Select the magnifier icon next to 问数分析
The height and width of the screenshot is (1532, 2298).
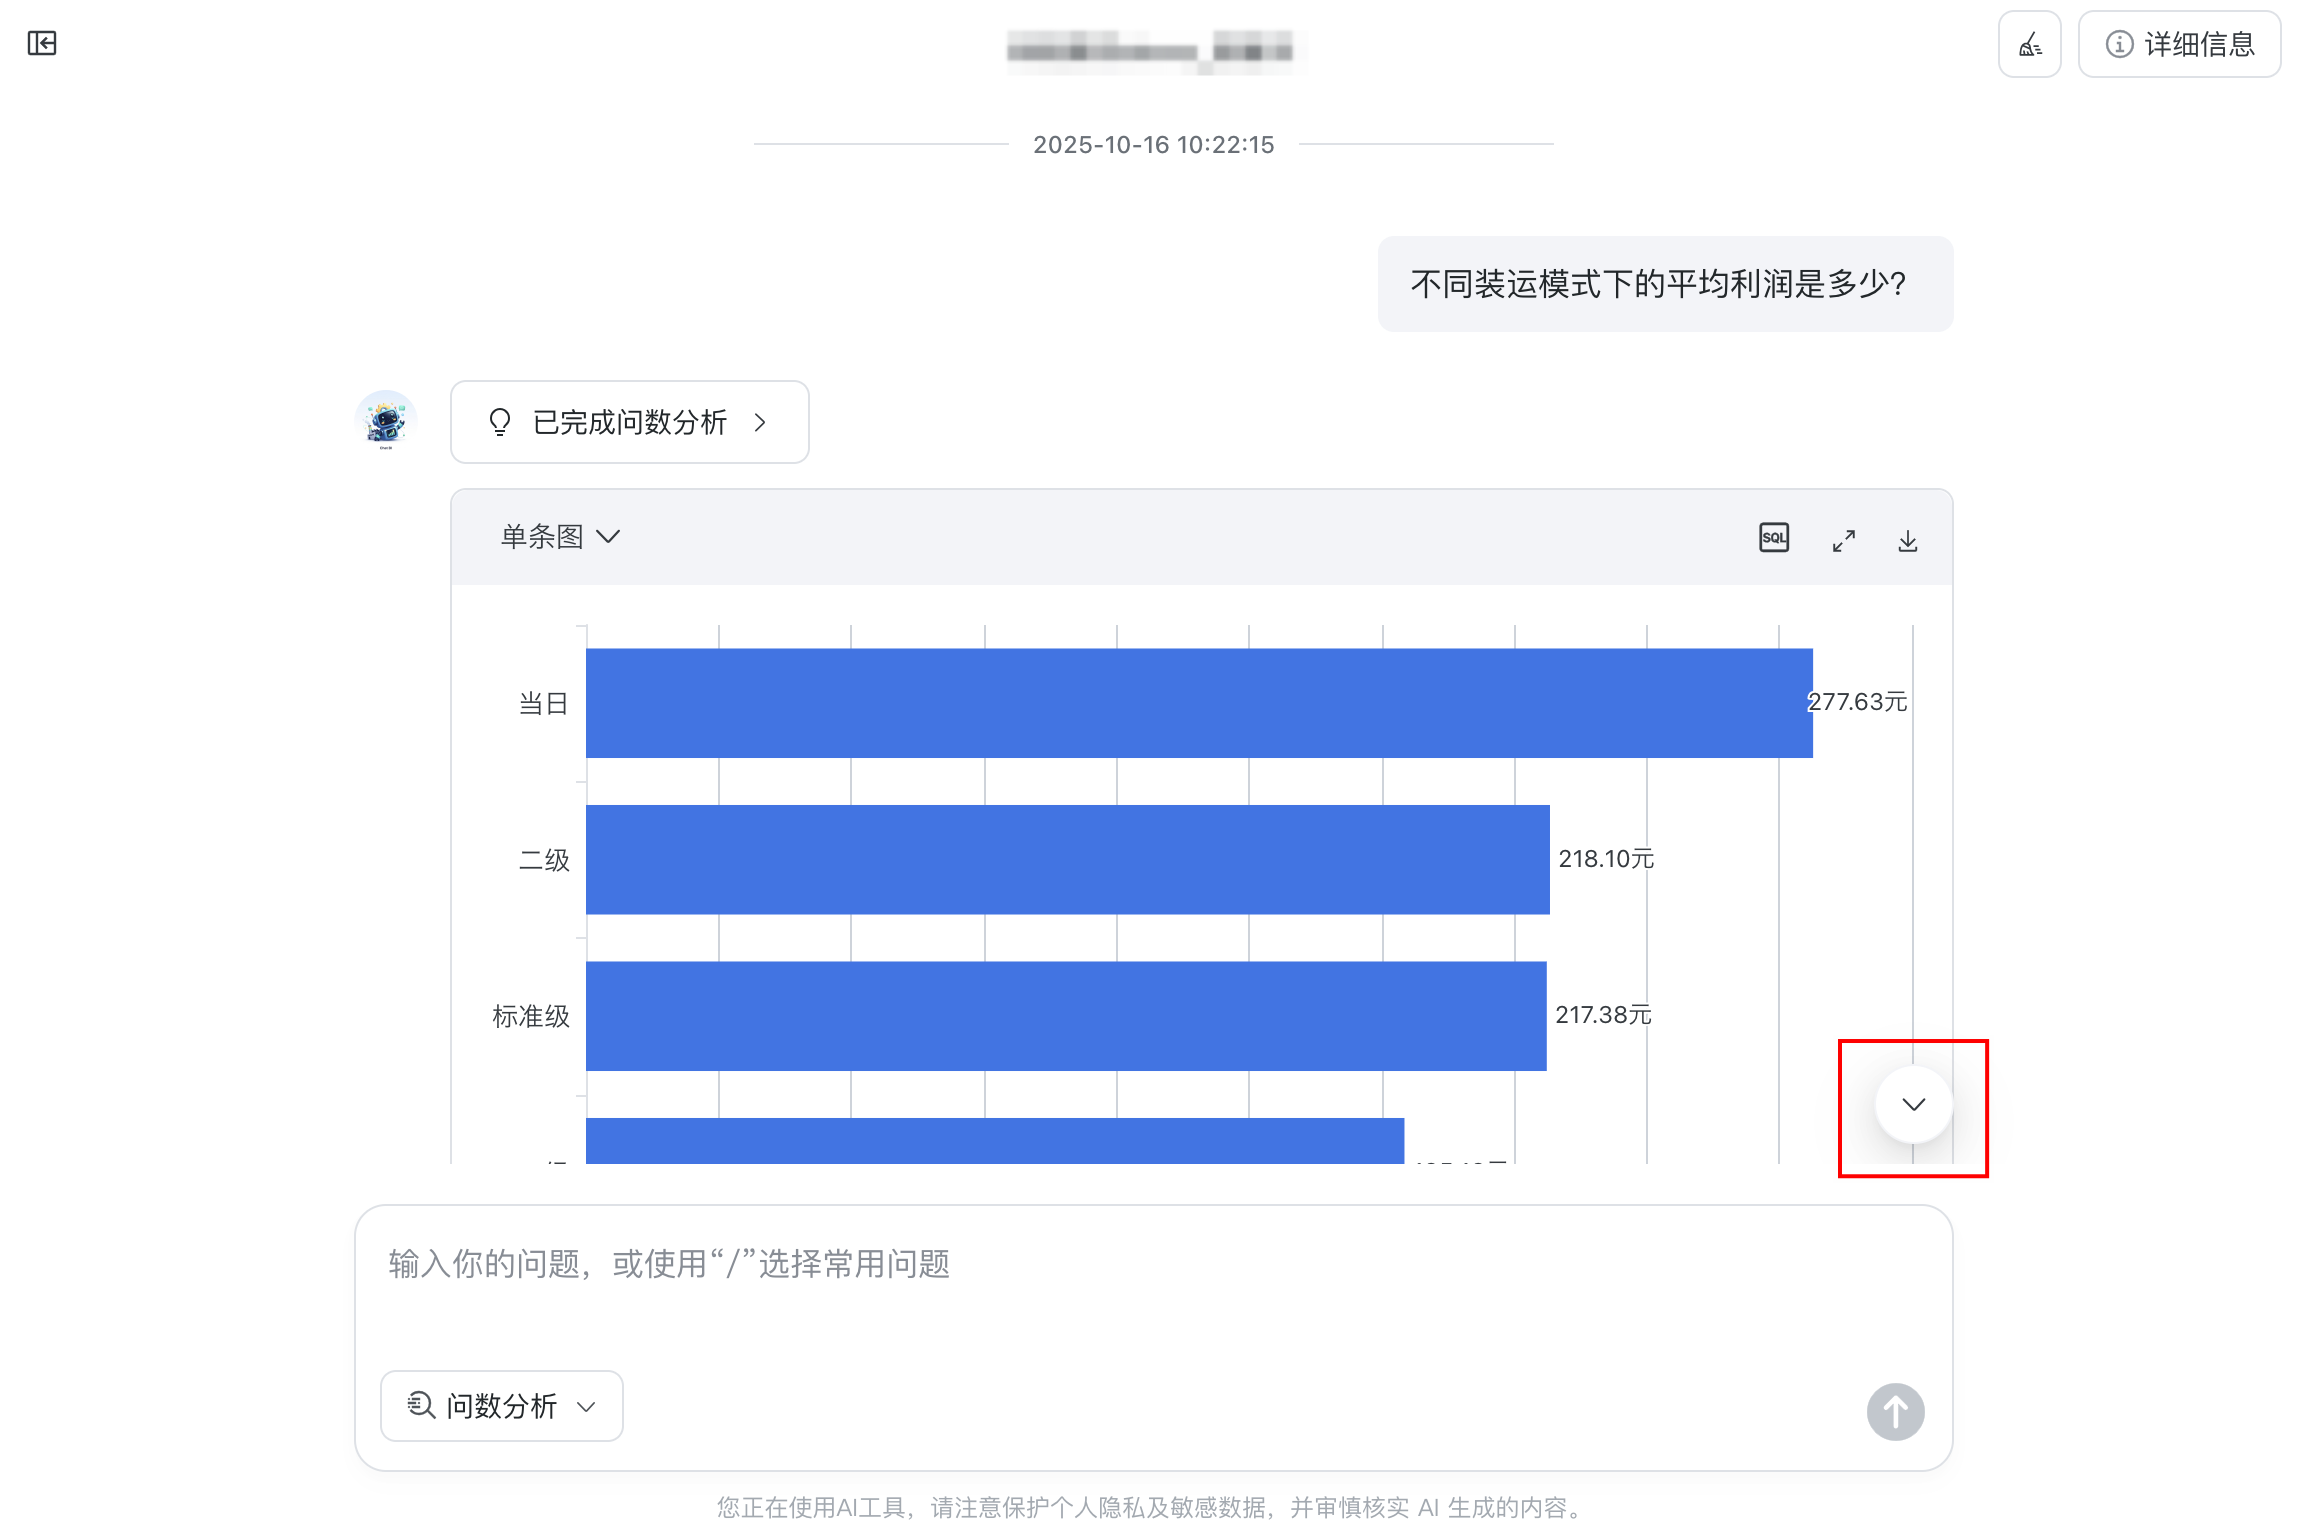(421, 1405)
